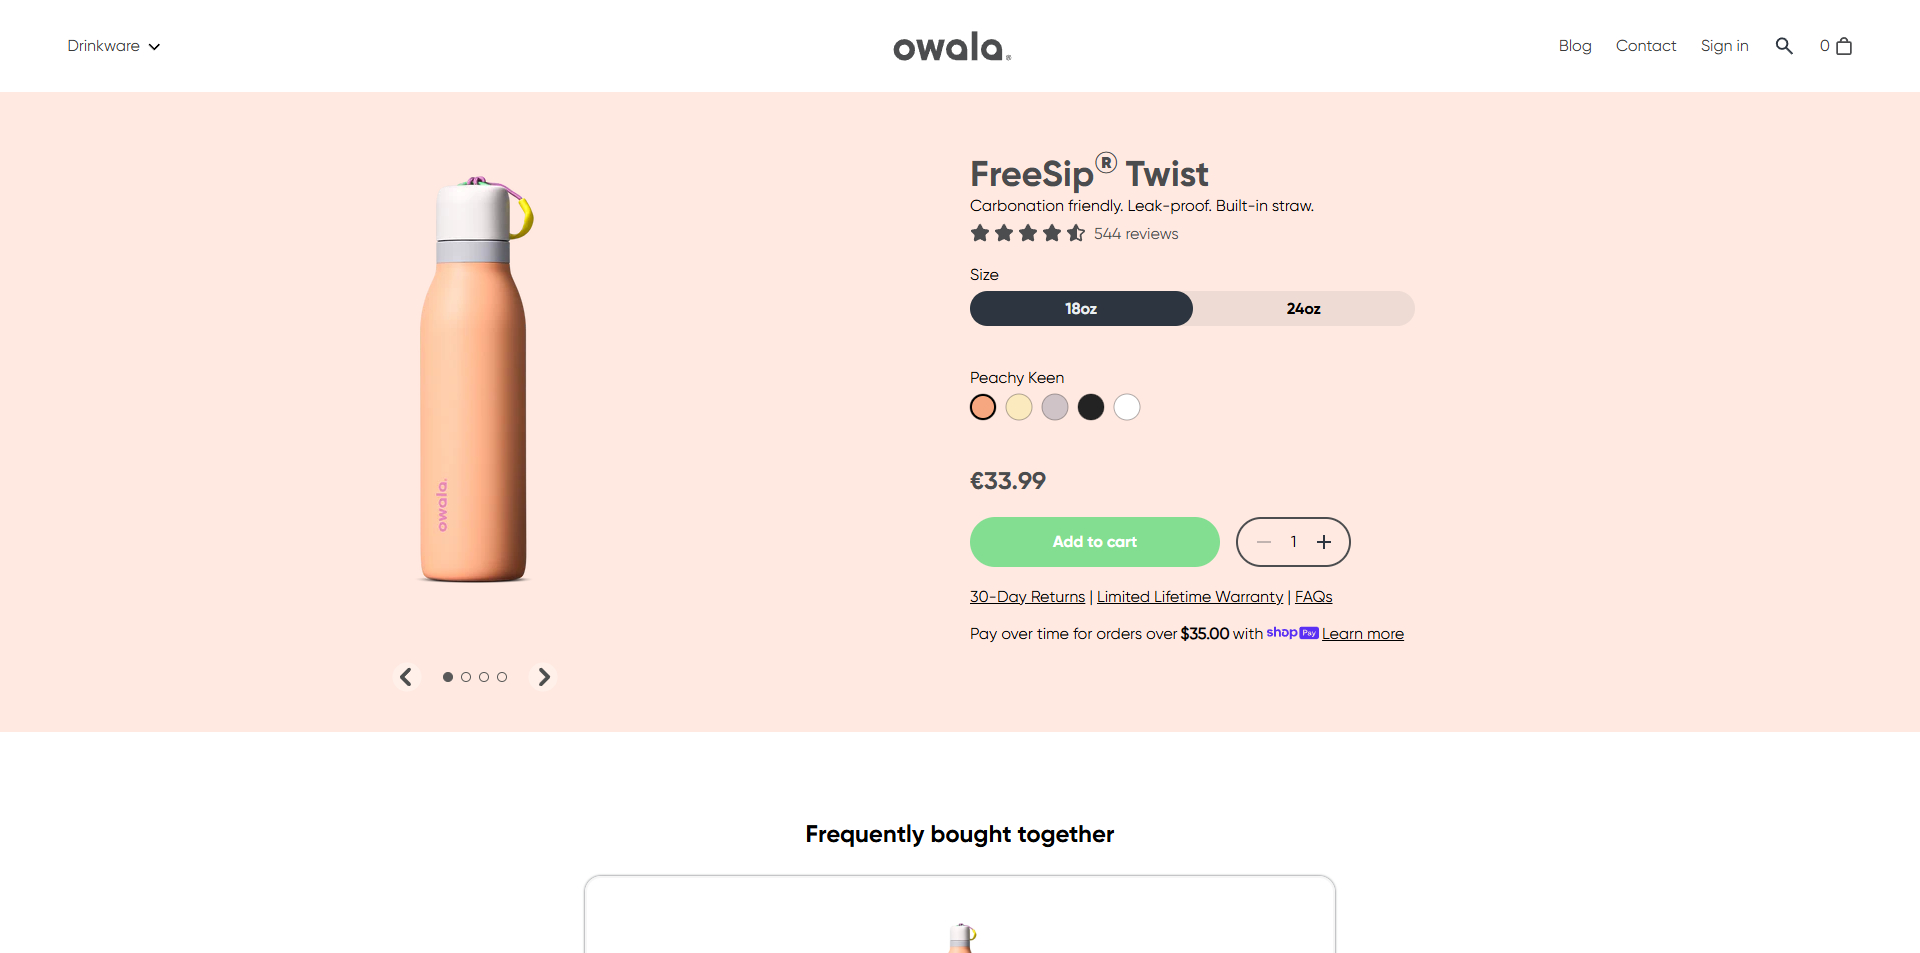
Task: Select the 24oz size option
Action: tap(1303, 308)
